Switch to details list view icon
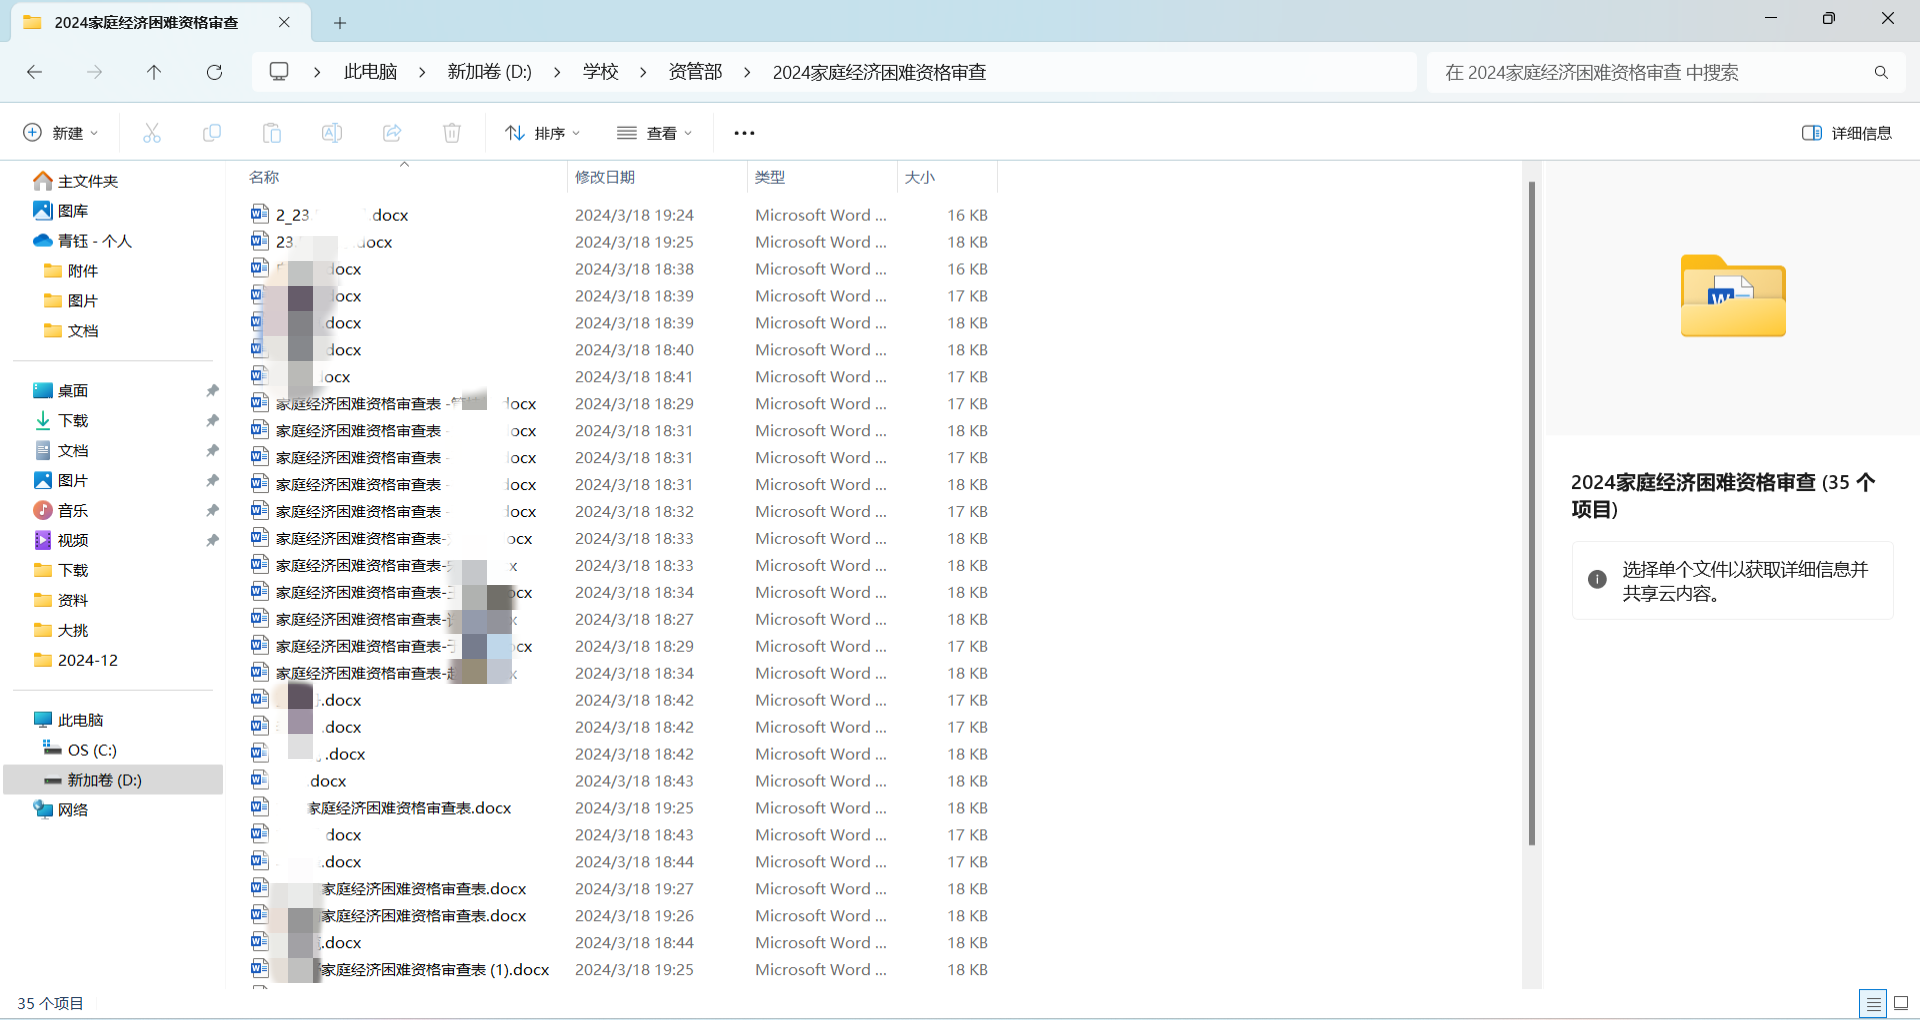The height and width of the screenshot is (1020, 1920). pyautogui.click(x=1872, y=1003)
